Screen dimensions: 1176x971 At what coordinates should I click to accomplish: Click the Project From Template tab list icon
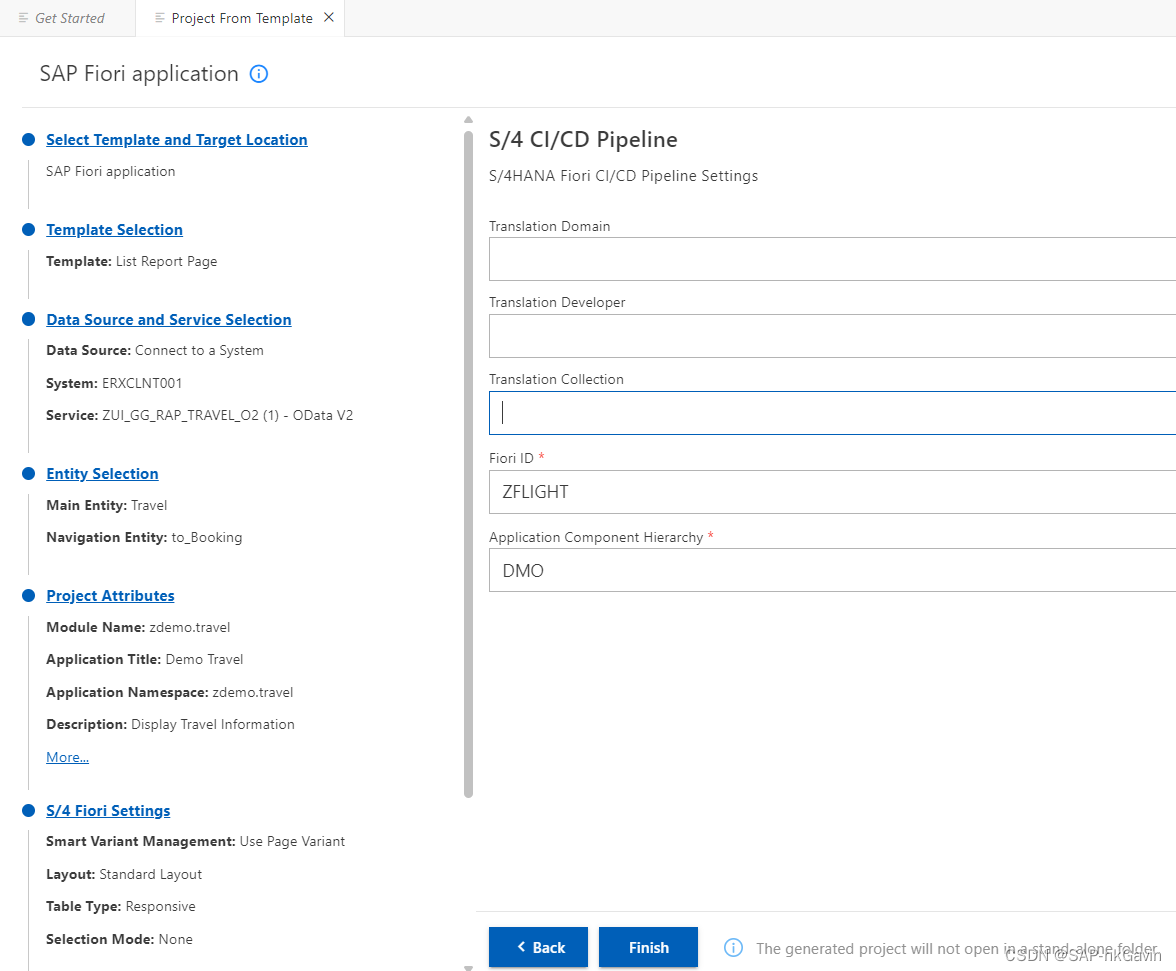click(160, 17)
